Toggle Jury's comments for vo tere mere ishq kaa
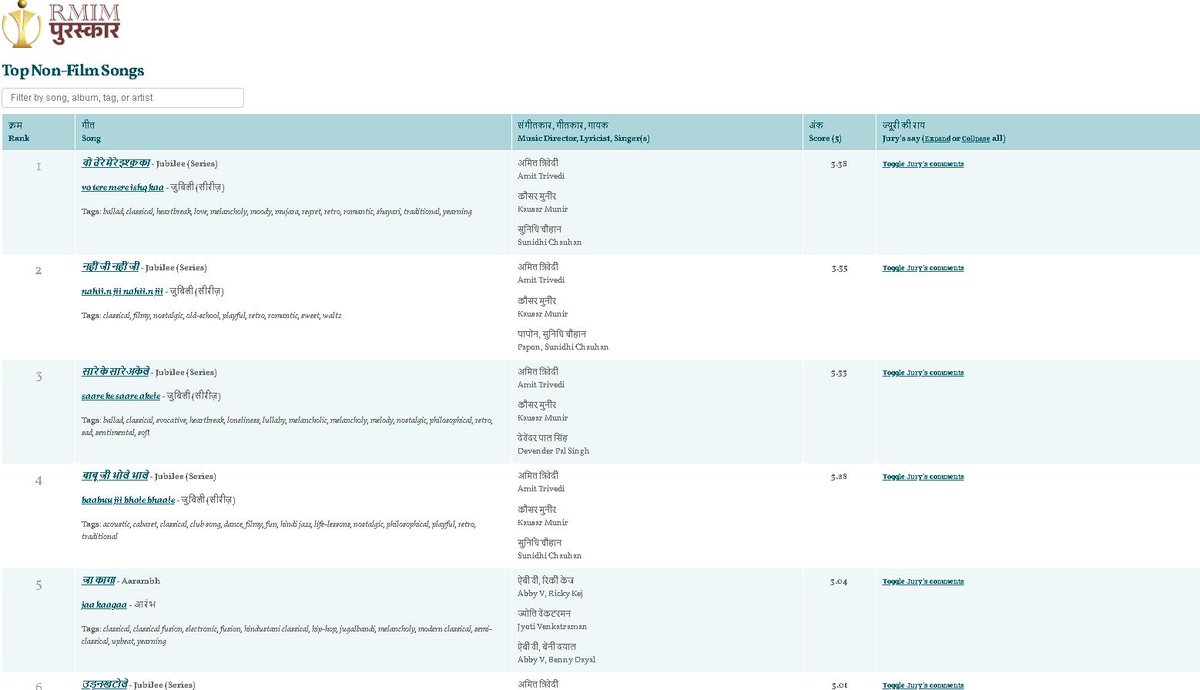This screenshot has height=690, width=1200. click(x=923, y=164)
